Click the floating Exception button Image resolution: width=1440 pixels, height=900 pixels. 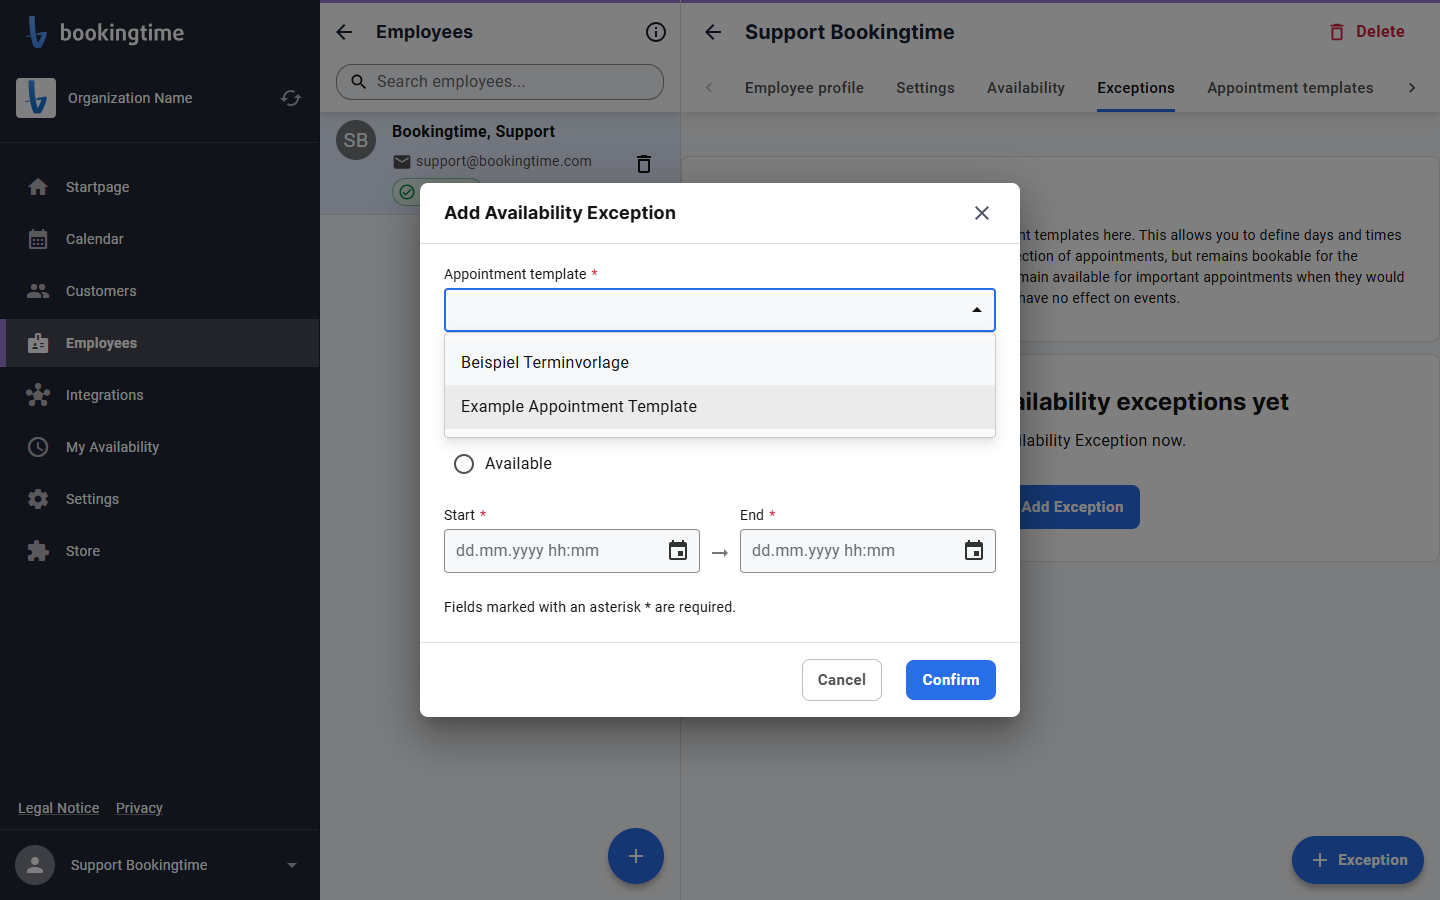(1358, 860)
